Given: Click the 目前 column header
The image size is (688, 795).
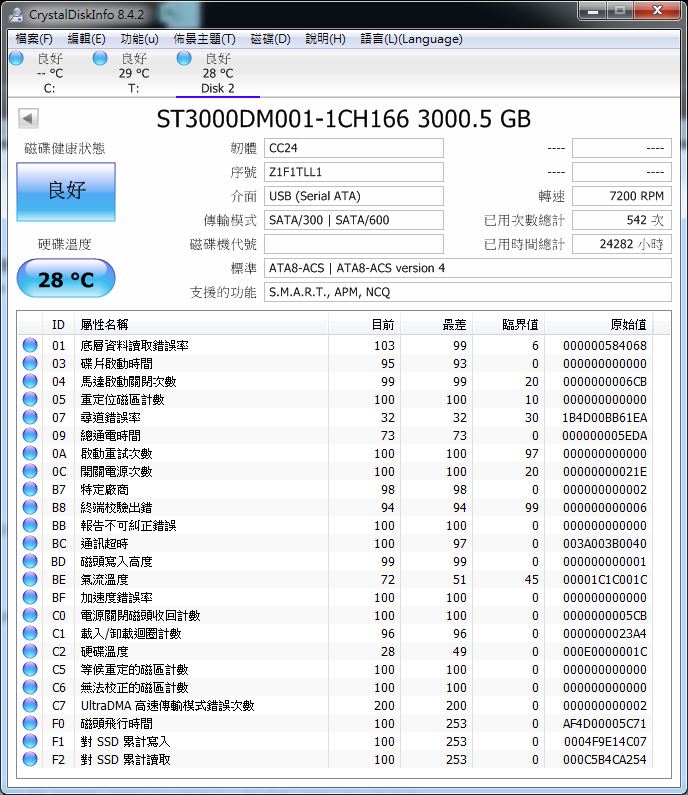Looking at the screenshot, I should point(365,324).
